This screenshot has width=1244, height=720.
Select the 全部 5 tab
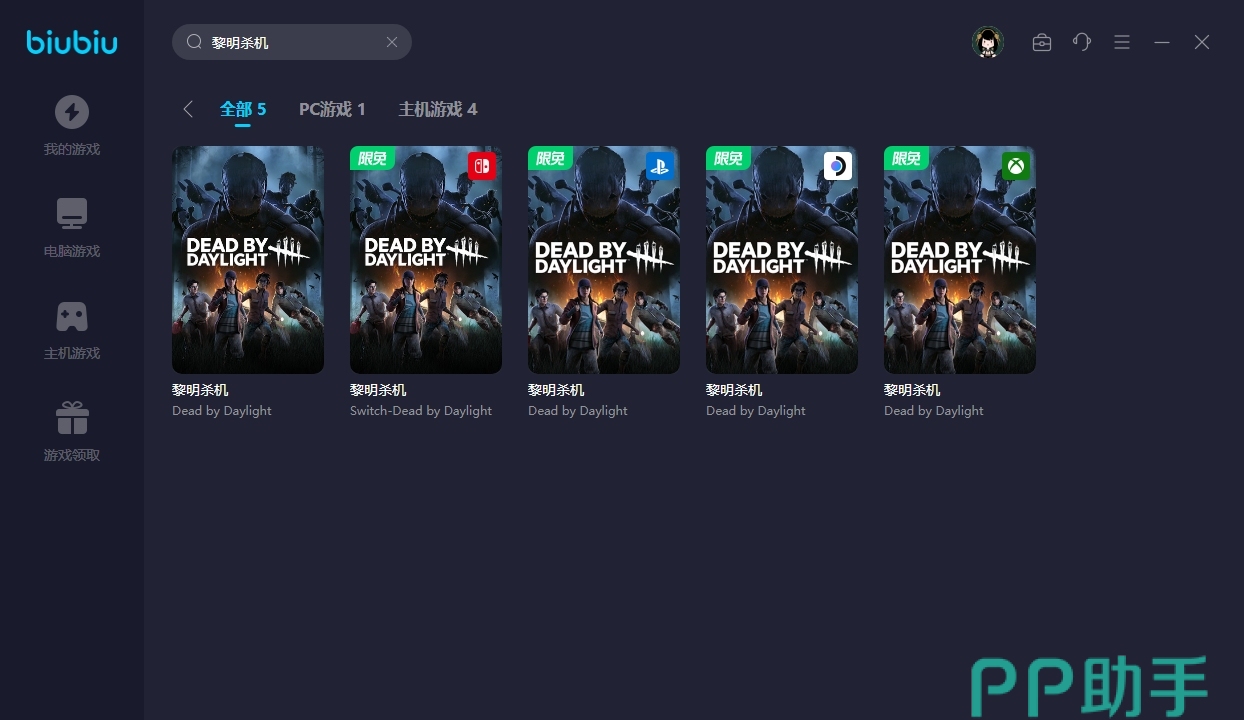coord(243,109)
